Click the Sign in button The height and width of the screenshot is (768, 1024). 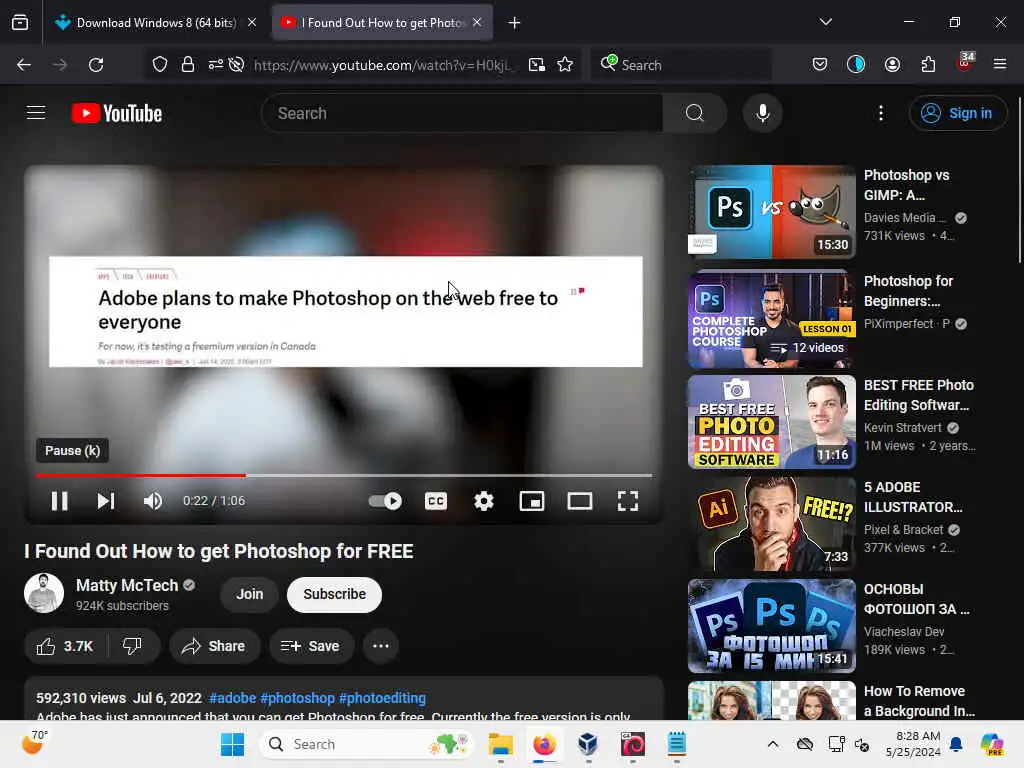pyautogui.click(x=957, y=113)
